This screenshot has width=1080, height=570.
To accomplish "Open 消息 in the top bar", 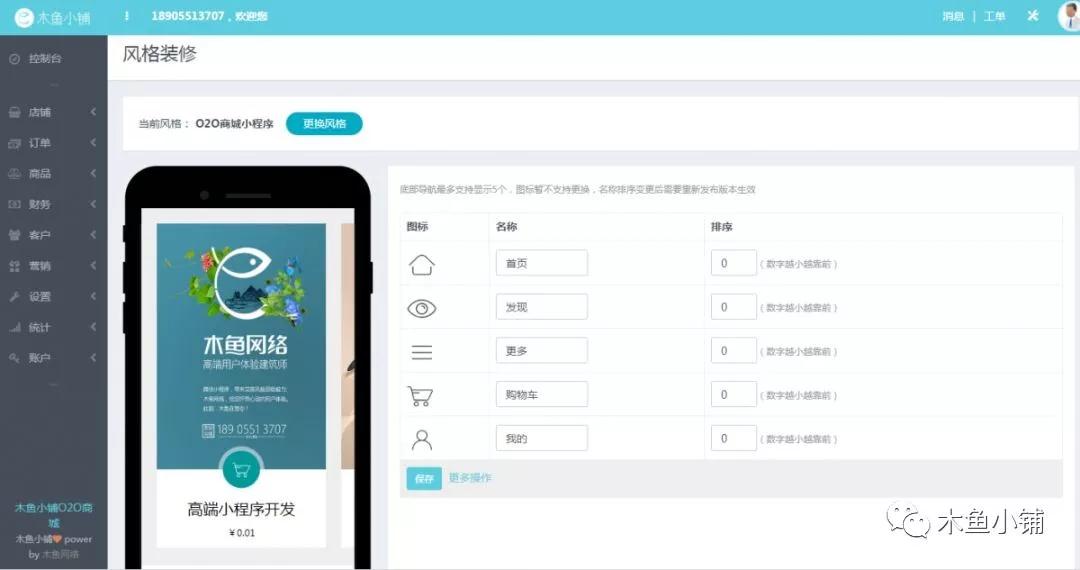I will click(x=952, y=16).
